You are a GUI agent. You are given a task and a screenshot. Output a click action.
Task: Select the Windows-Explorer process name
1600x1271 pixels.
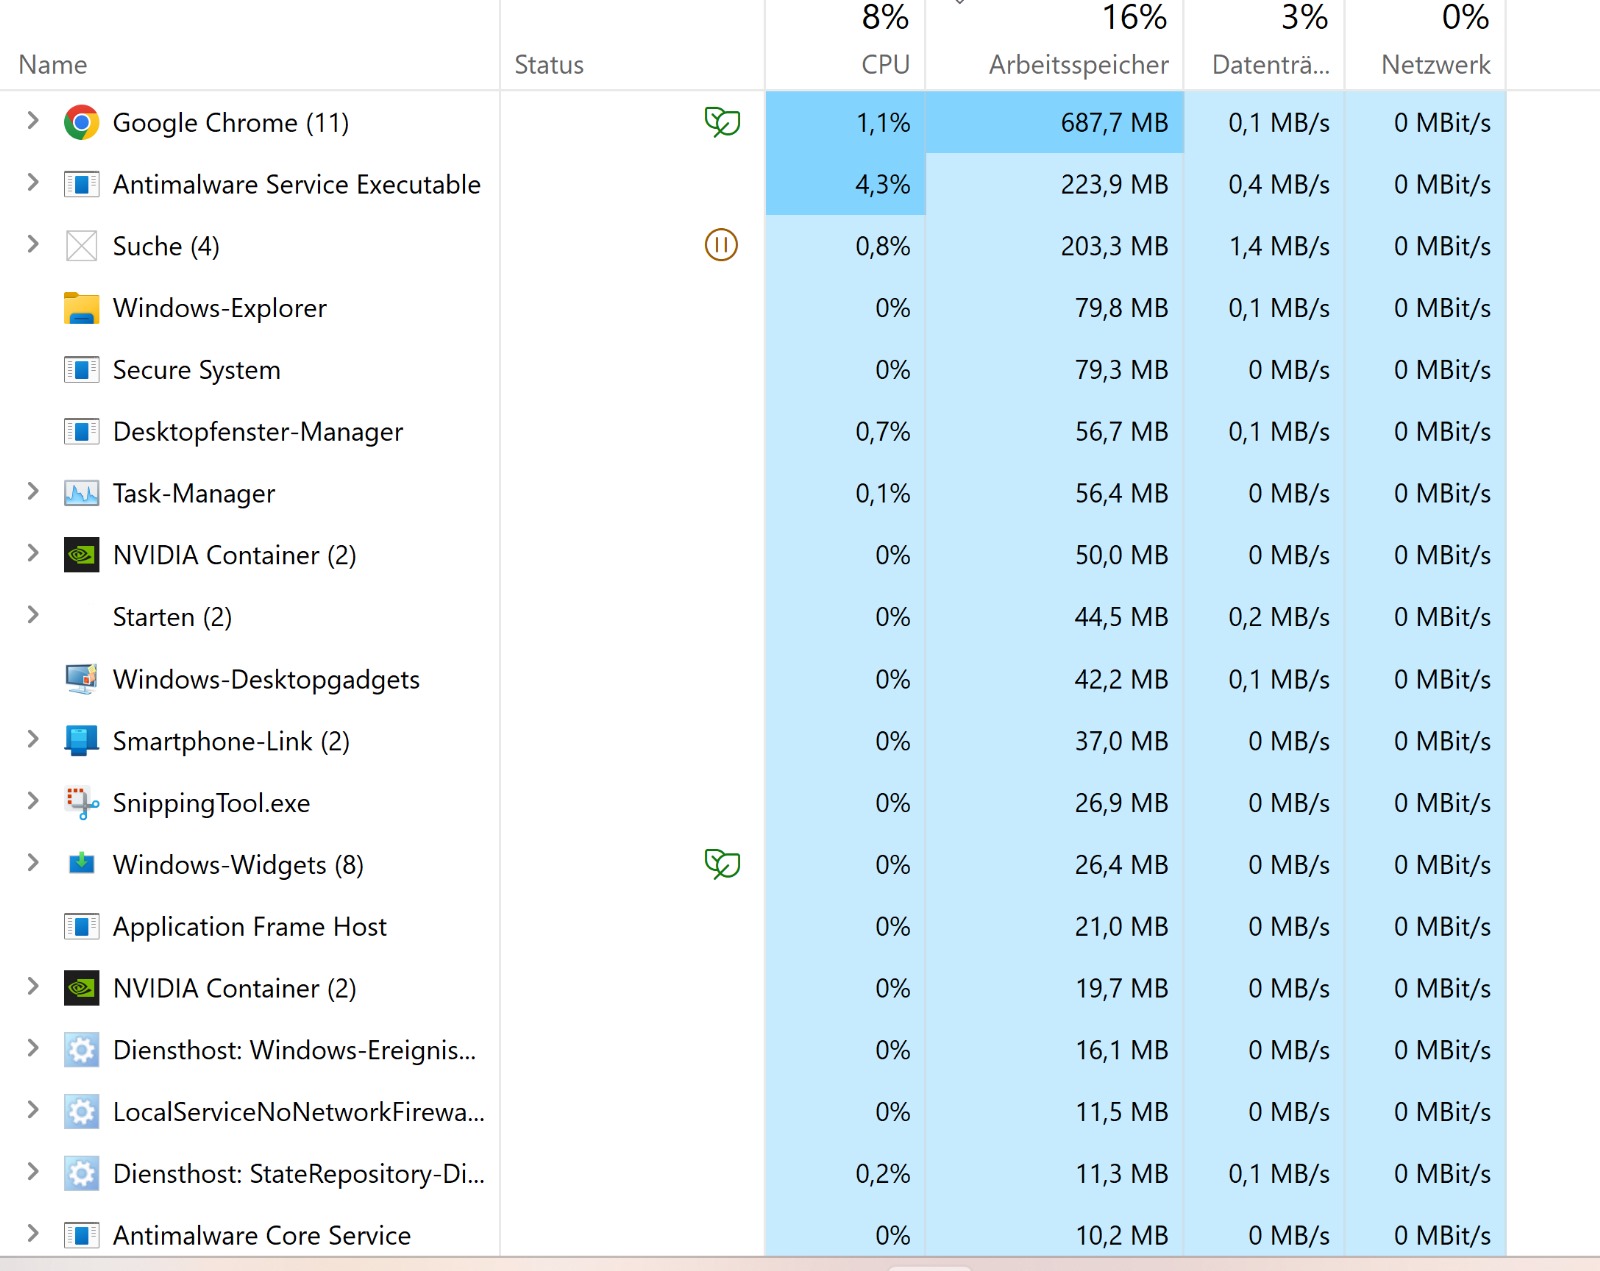tap(220, 308)
